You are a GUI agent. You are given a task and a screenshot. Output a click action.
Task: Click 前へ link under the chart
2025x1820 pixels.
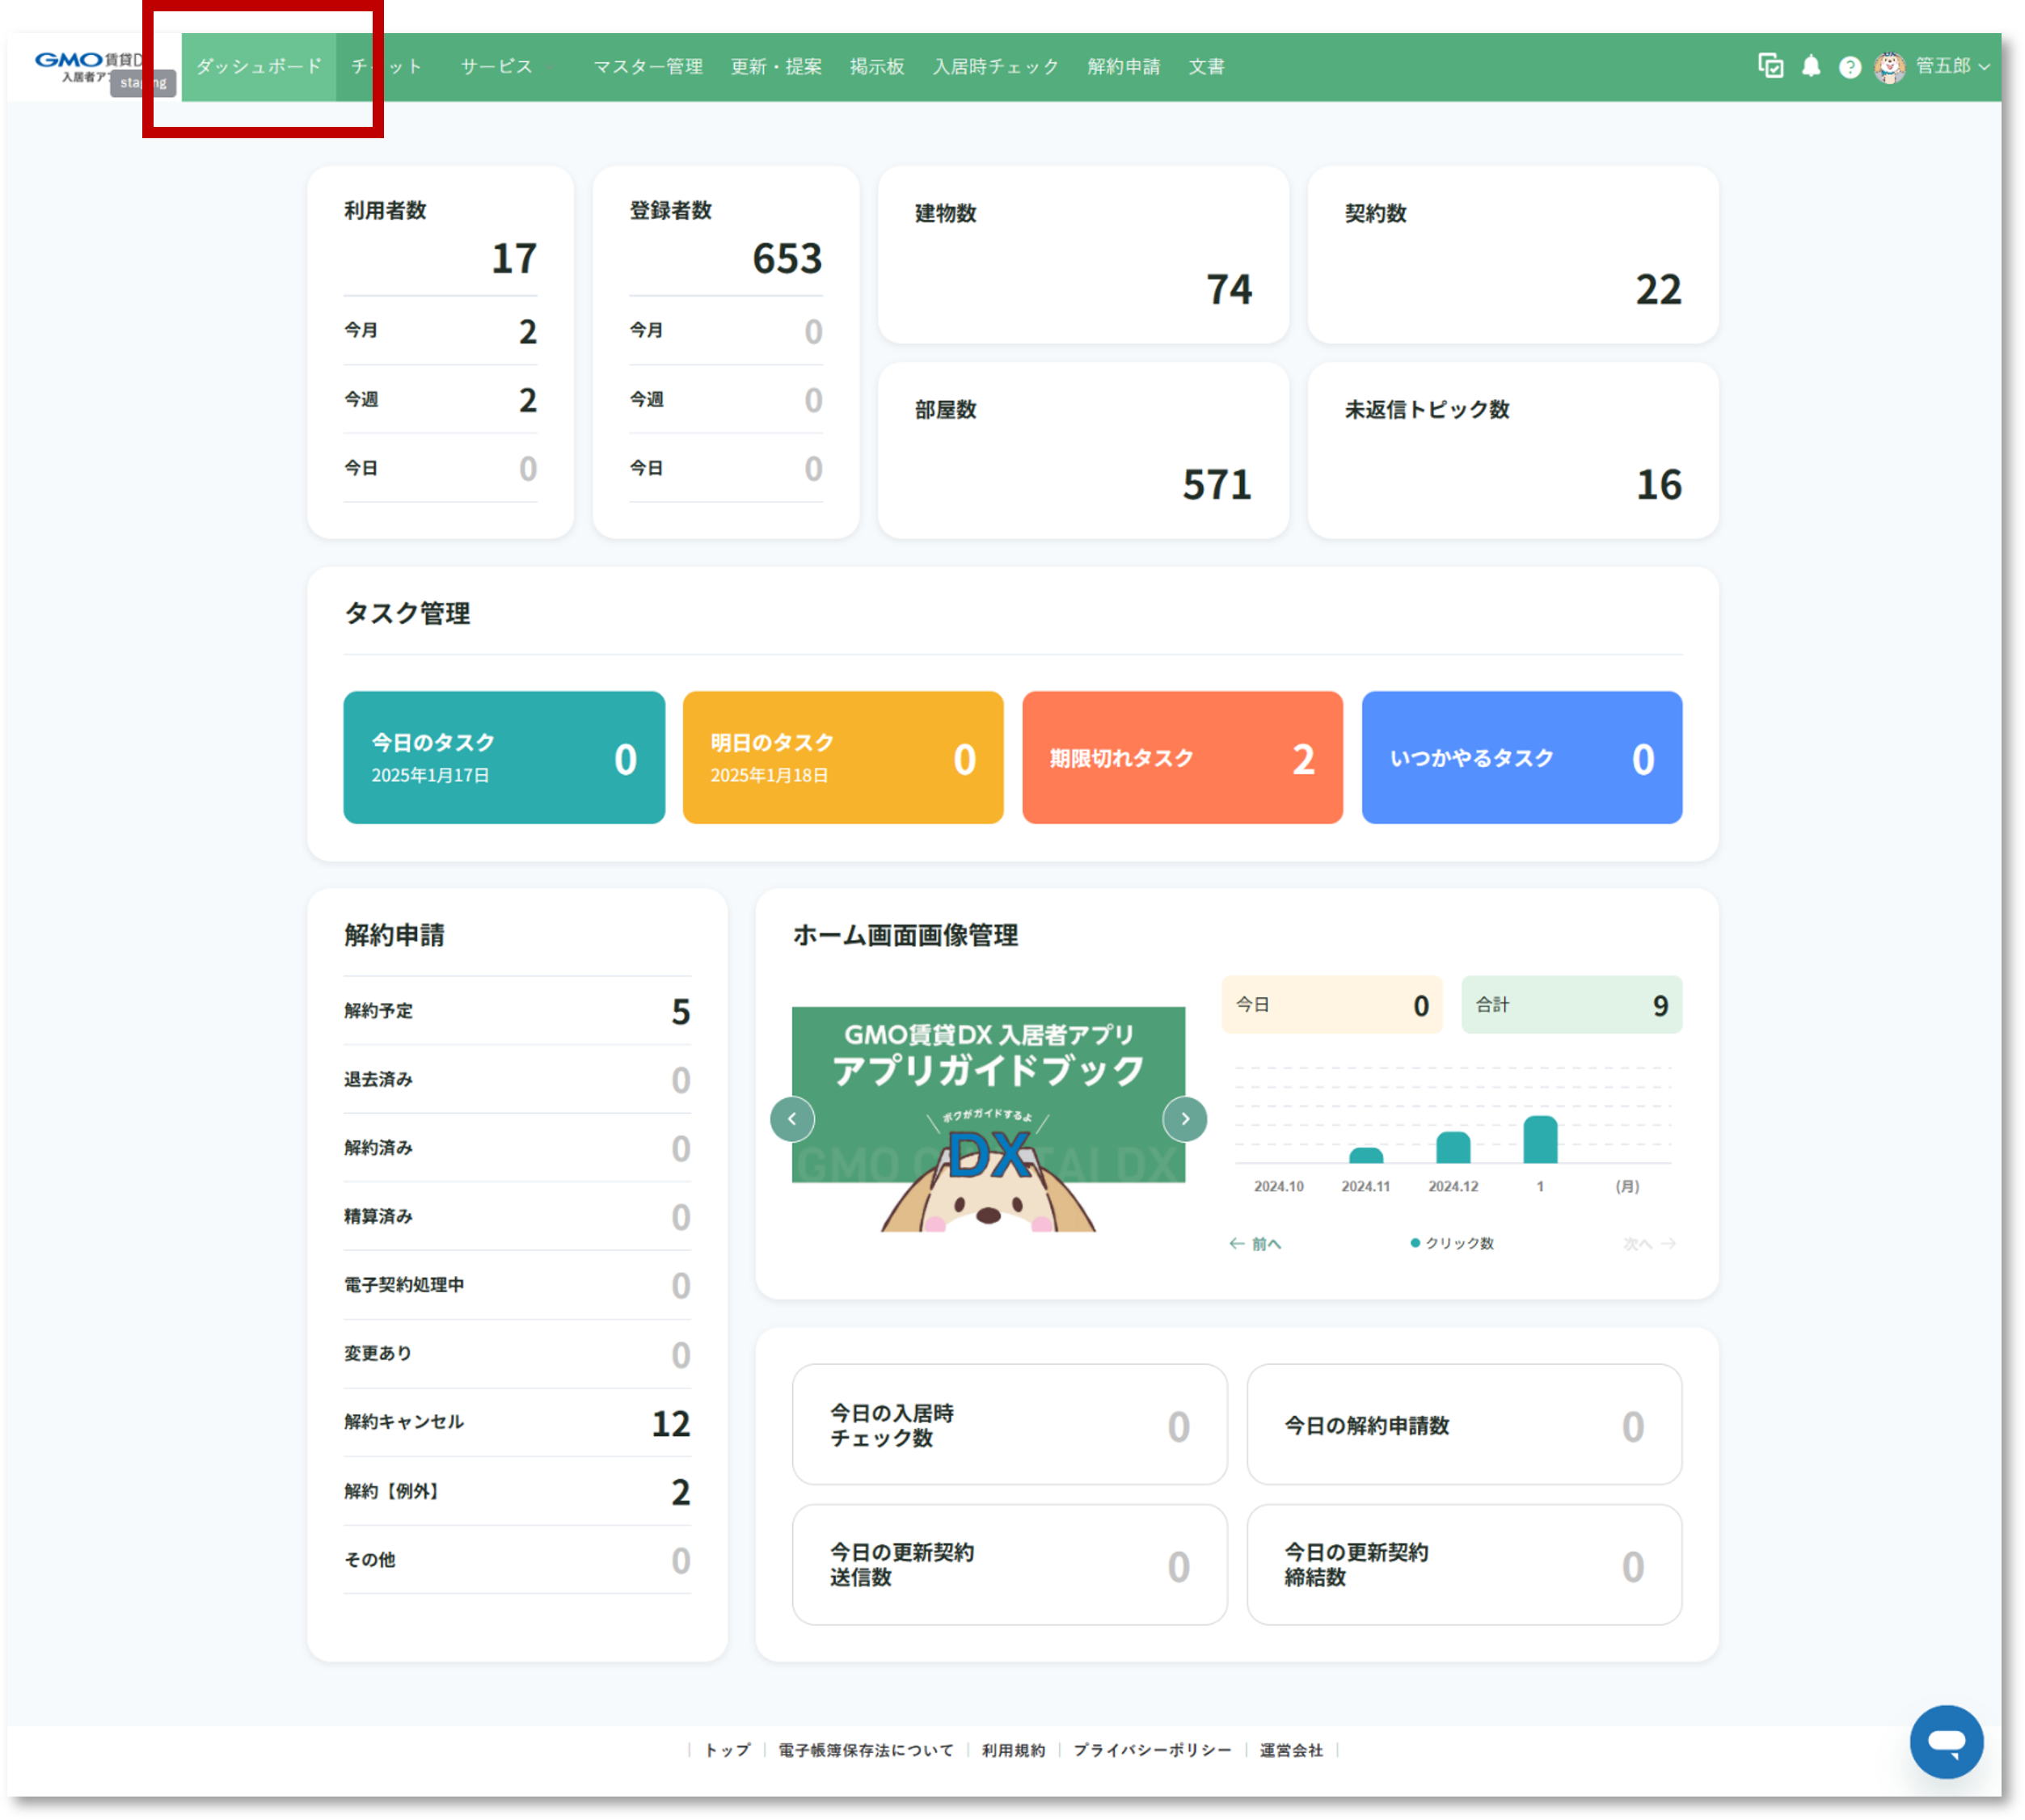point(1256,1243)
